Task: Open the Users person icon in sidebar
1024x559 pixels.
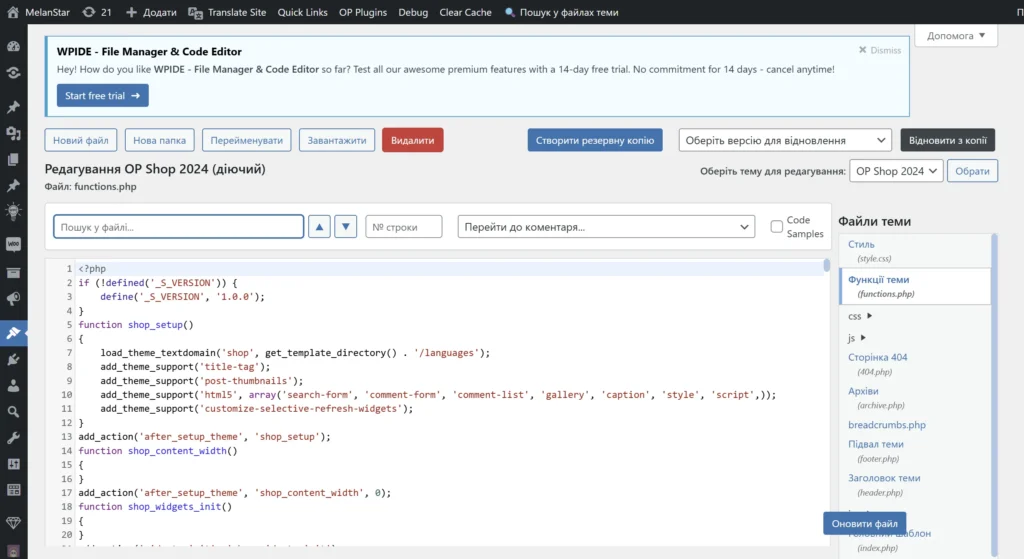Action: pos(13,385)
